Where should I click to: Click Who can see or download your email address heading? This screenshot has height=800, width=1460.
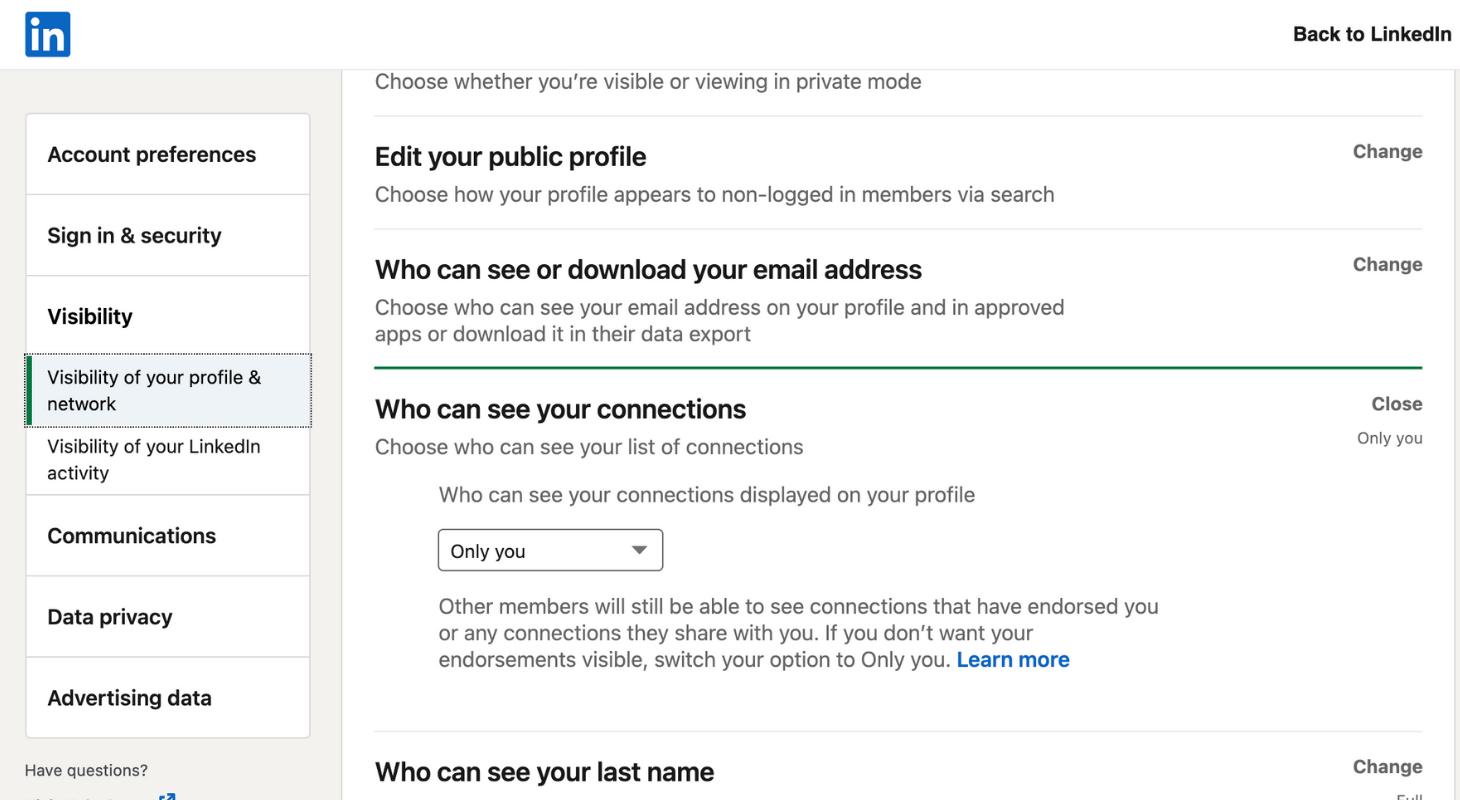[x=648, y=270]
